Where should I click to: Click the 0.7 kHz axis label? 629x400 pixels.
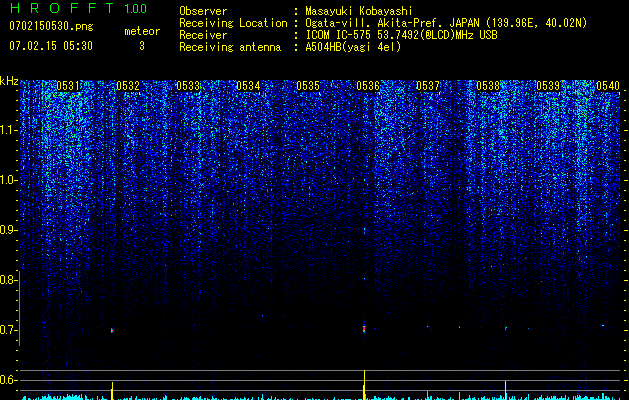coord(7,330)
